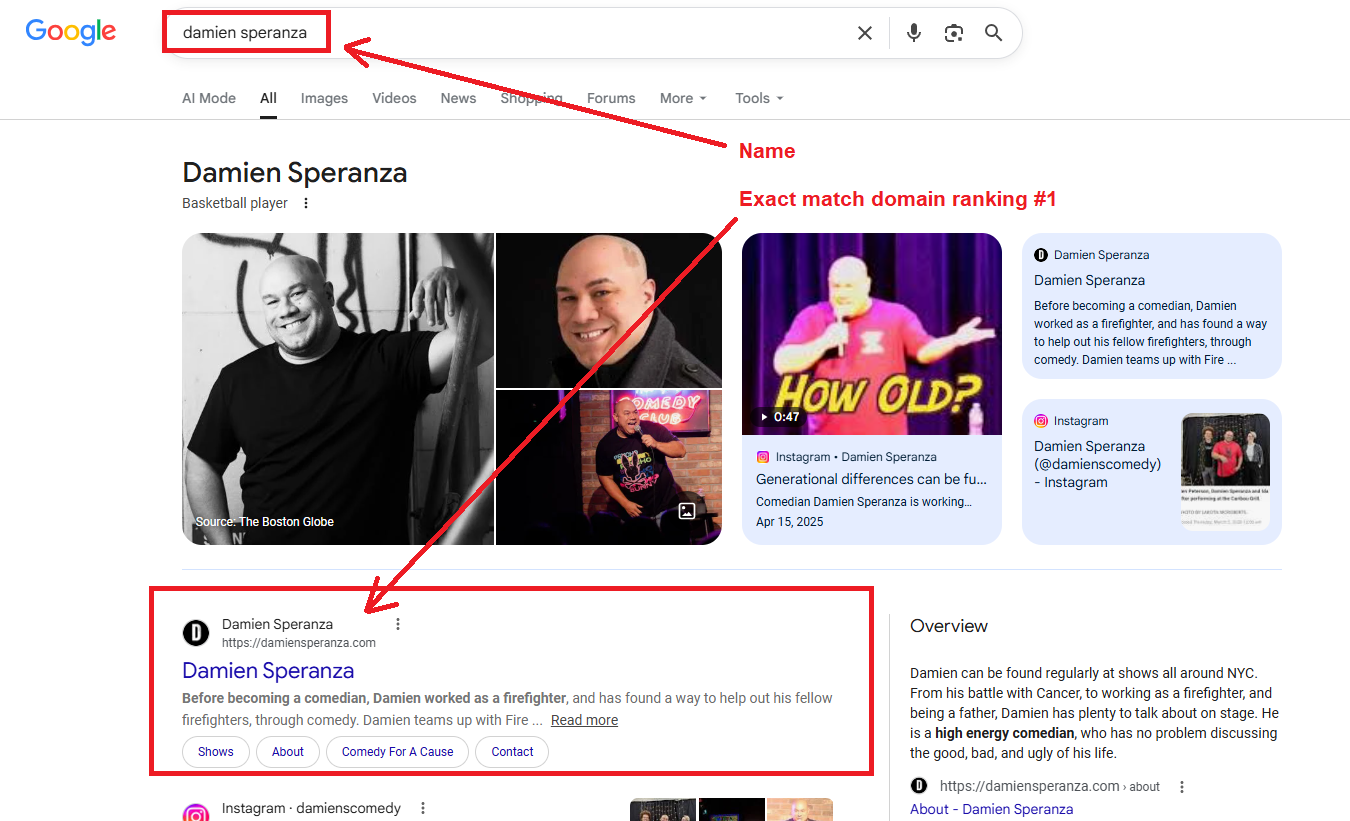This screenshot has height=821, width=1350.
Task: Click the Overview heading
Action: click(x=949, y=626)
